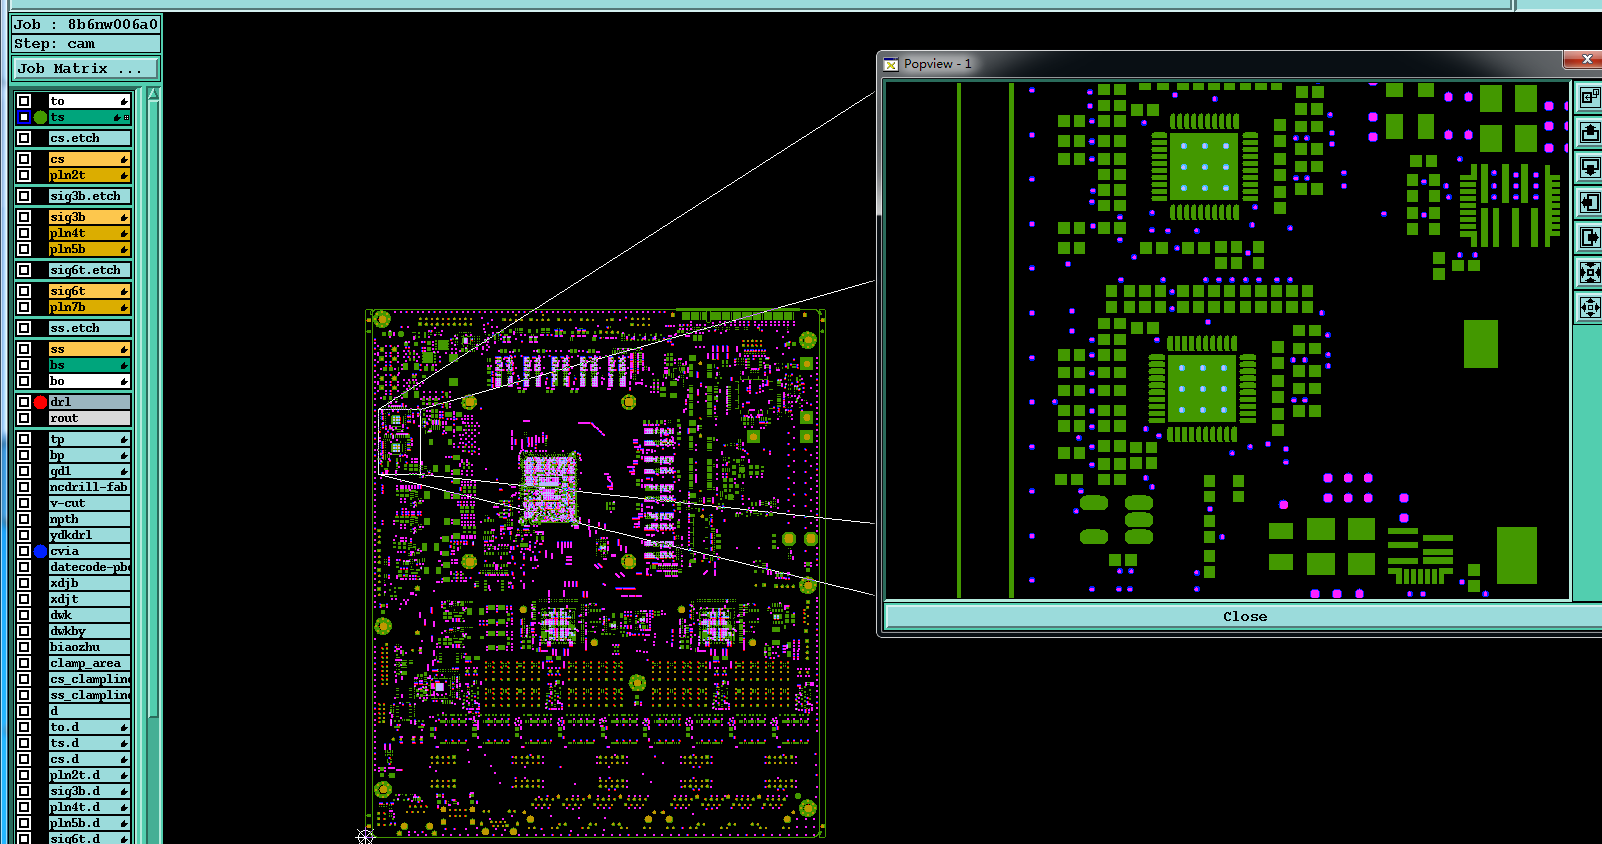Image resolution: width=1602 pixels, height=844 pixels.
Task: Click the pencil icon on the pln2t layer
Action: click(x=124, y=175)
